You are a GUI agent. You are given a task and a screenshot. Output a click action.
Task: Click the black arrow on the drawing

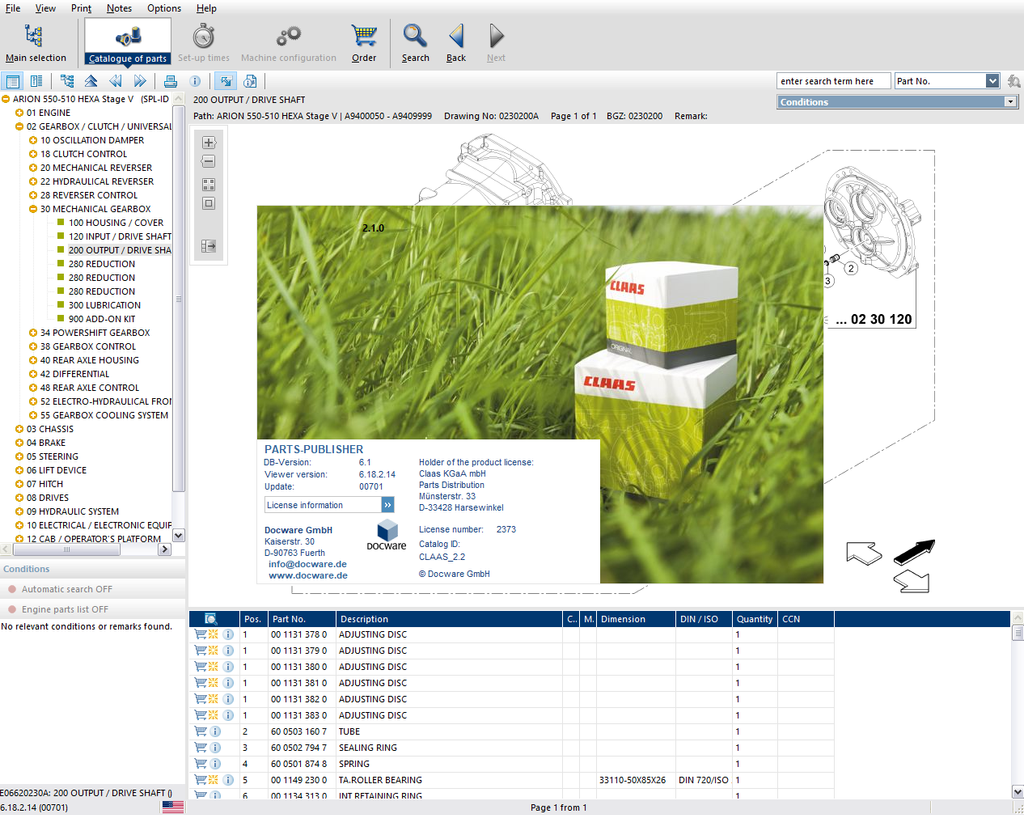[914, 551]
